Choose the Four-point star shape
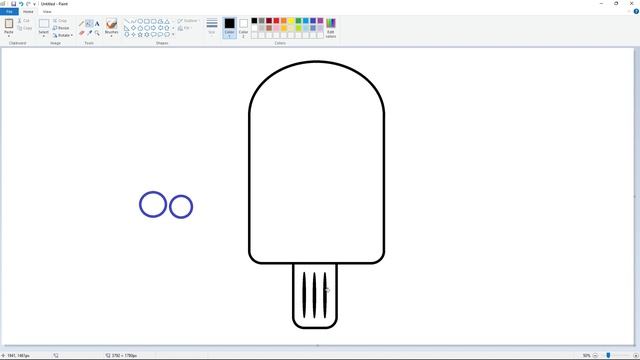 (x=133, y=35)
